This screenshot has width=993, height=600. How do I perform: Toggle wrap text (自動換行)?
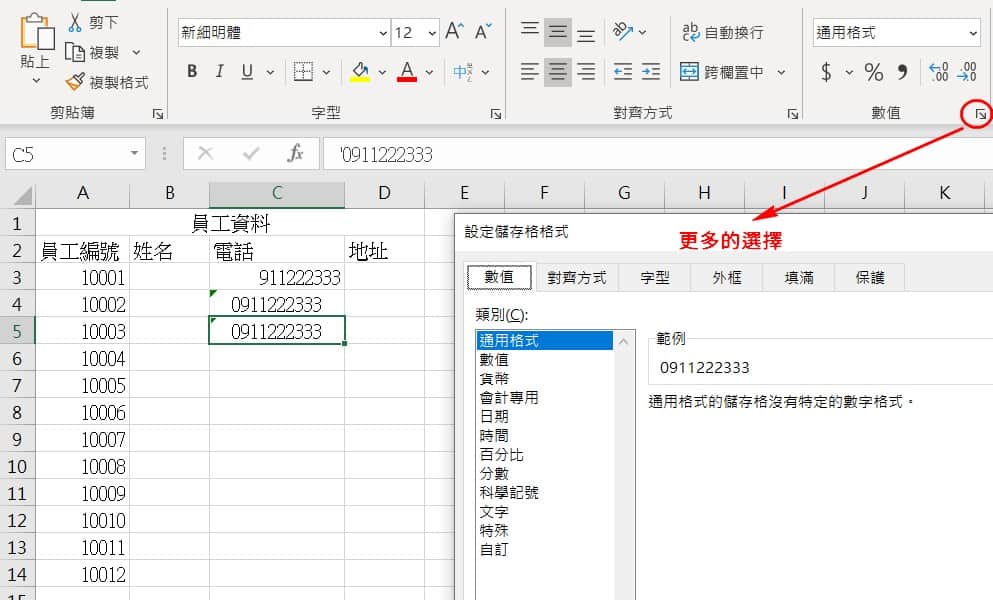tap(723, 32)
